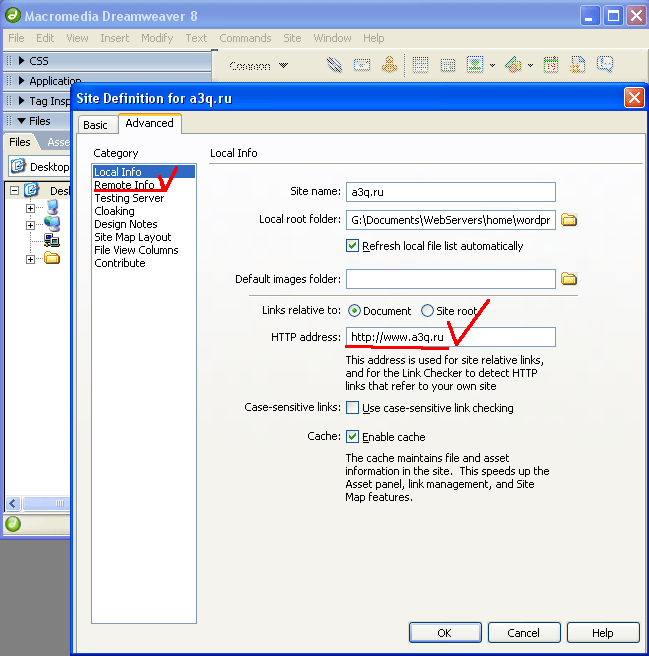Select Design Notes category
Viewport: 649px width, 656px height.
click(x=126, y=224)
